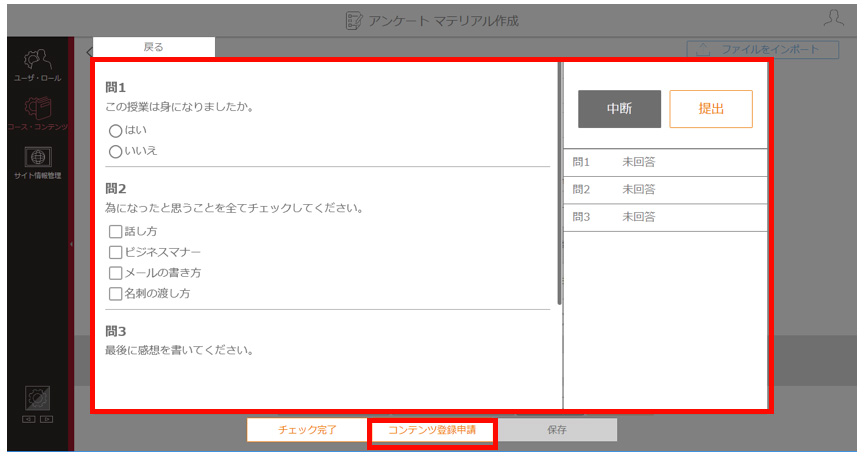Check the 話し方 checkbox
Screen dimensions: 864x459
115,231
